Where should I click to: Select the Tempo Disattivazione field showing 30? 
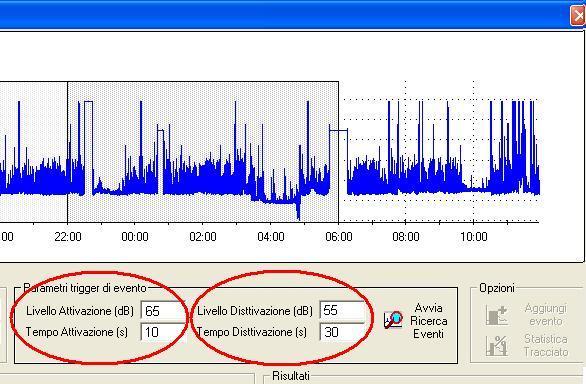click(x=342, y=332)
